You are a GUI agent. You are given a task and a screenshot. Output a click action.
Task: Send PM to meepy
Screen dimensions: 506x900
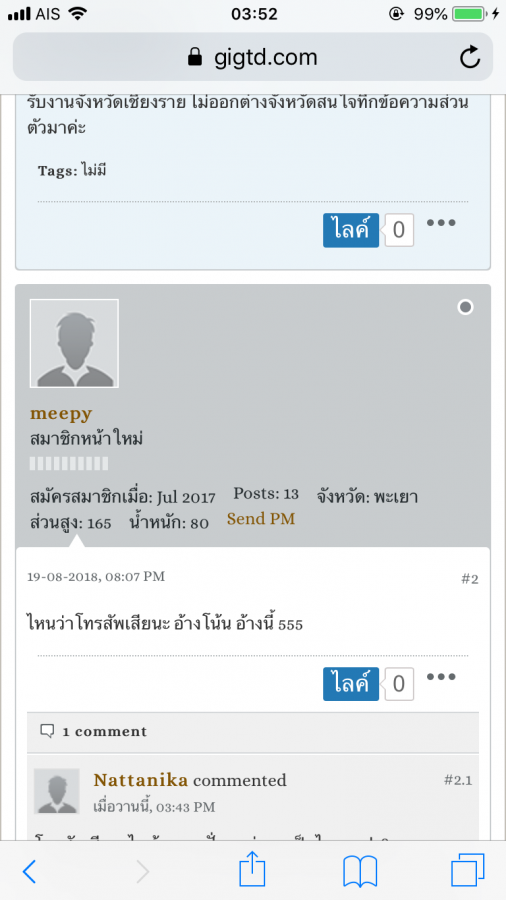click(x=261, y=519)
